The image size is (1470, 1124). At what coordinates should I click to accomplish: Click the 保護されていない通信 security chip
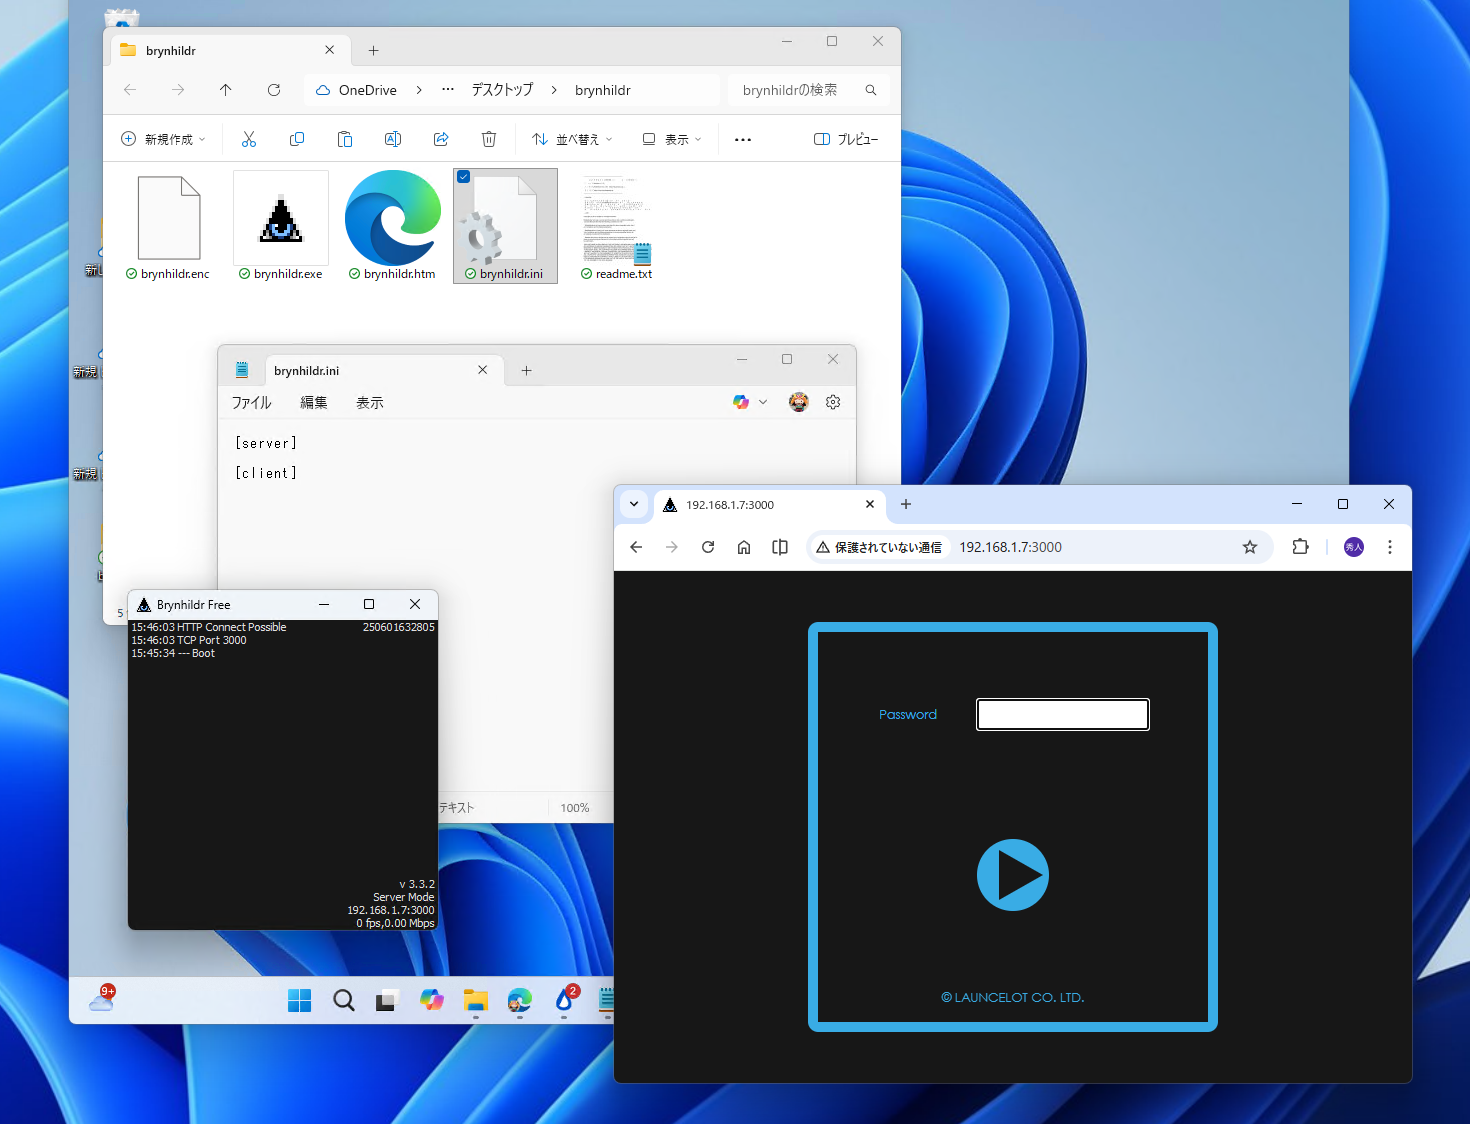[879, 547]
